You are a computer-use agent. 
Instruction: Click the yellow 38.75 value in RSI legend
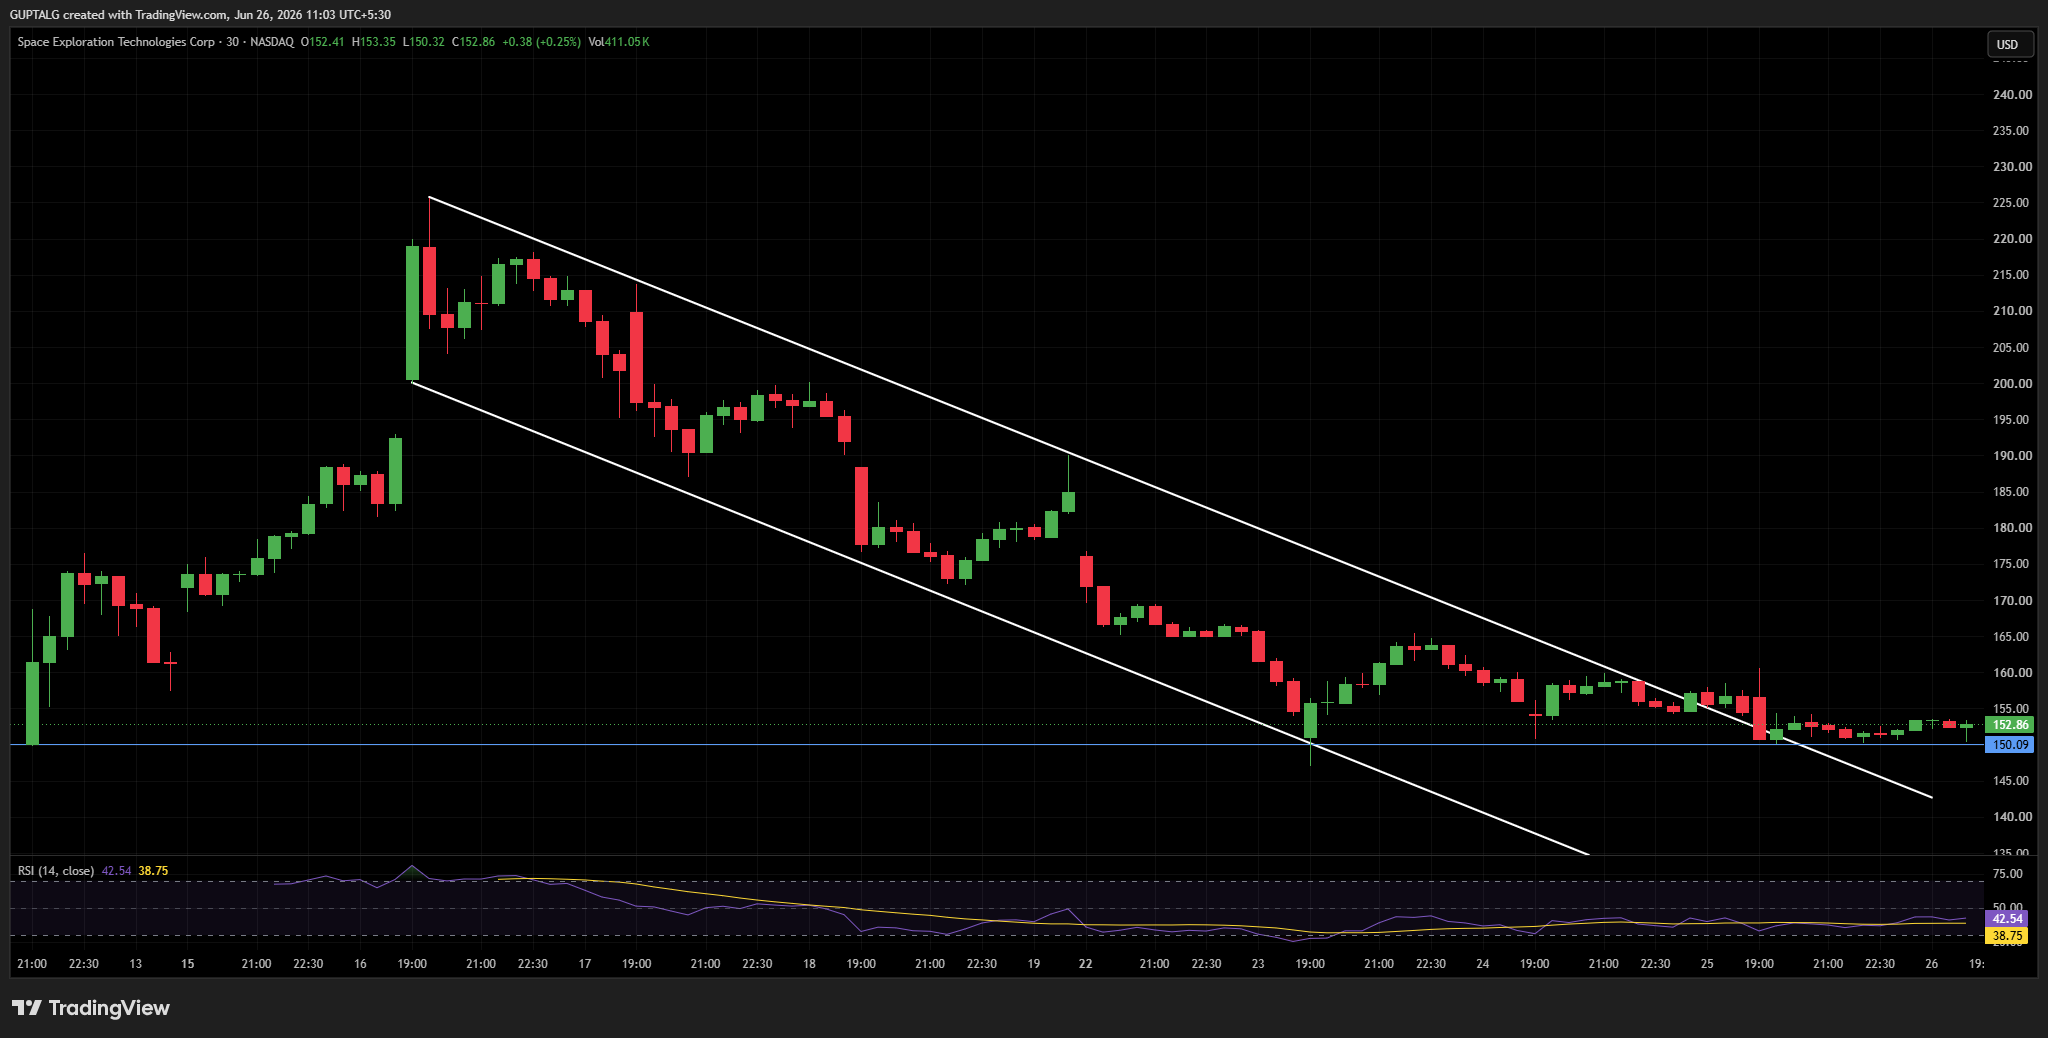tap(153, 871)
